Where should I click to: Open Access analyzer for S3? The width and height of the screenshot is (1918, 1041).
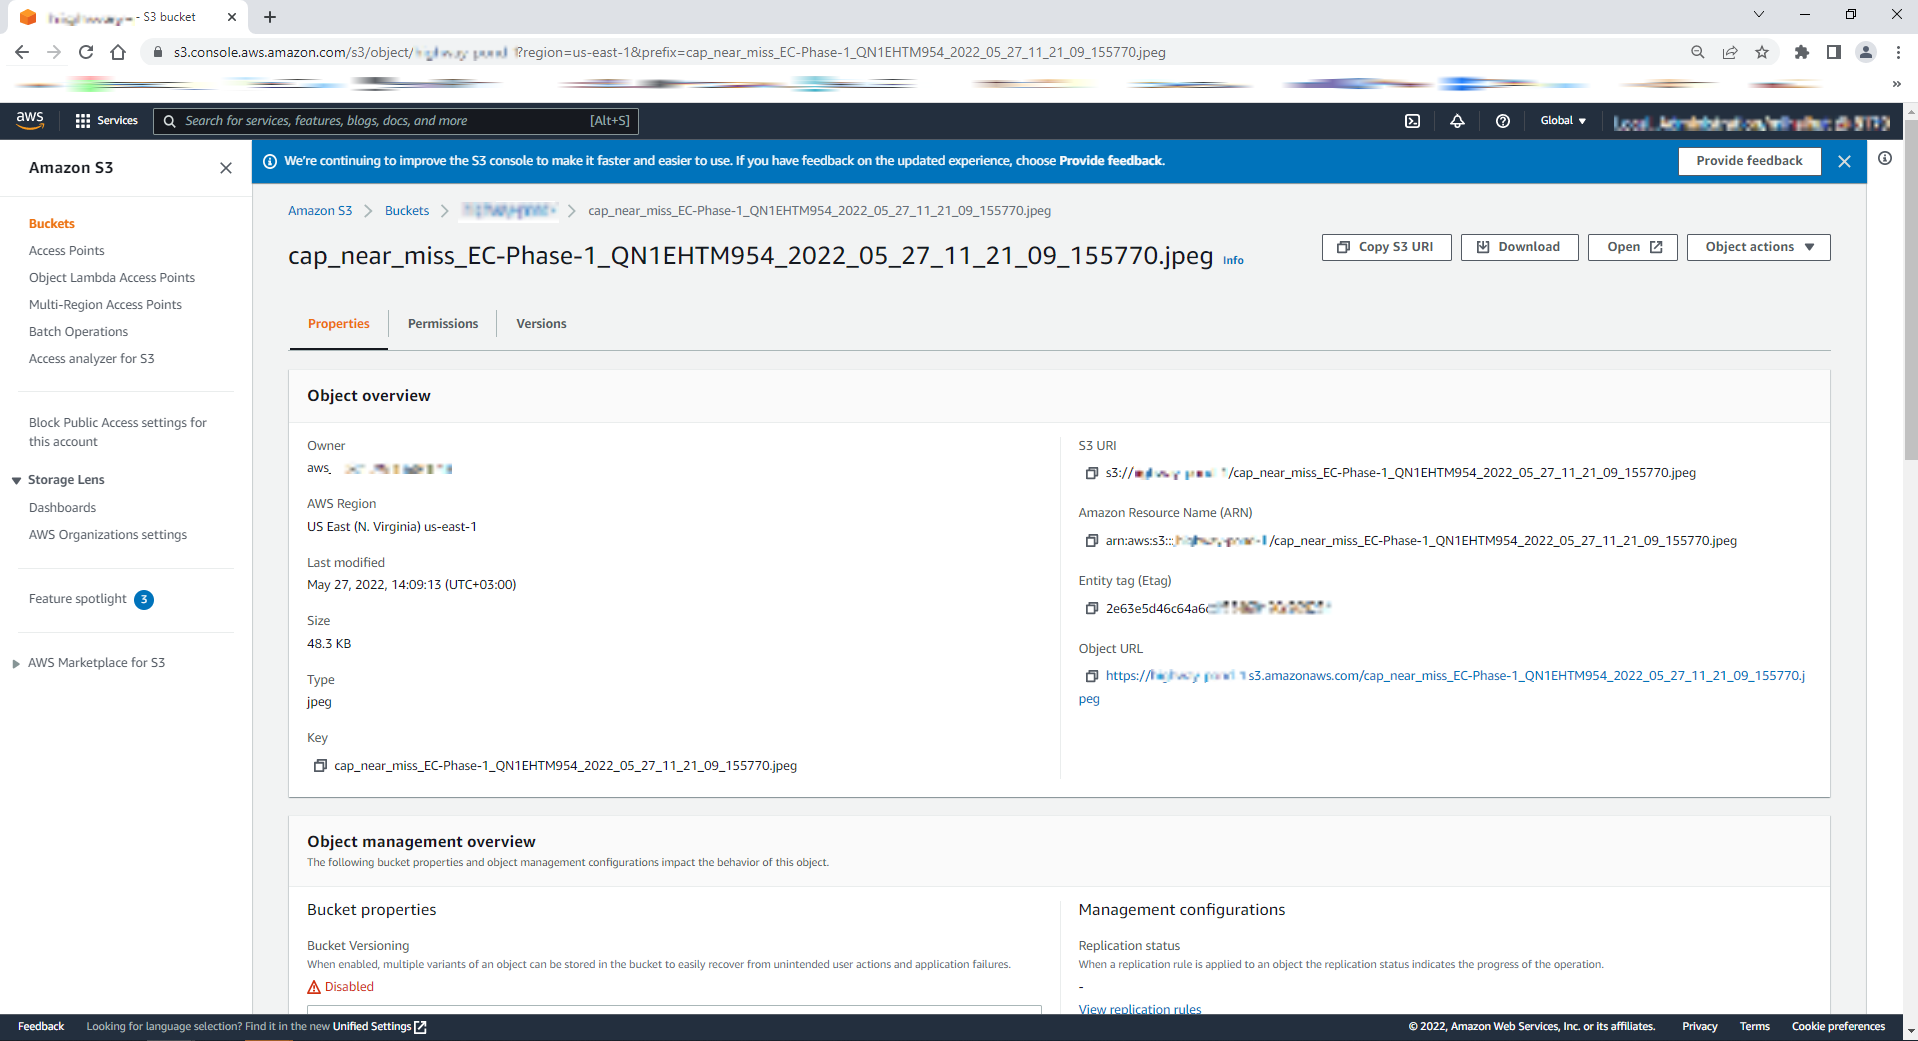(x=92, y=359)
